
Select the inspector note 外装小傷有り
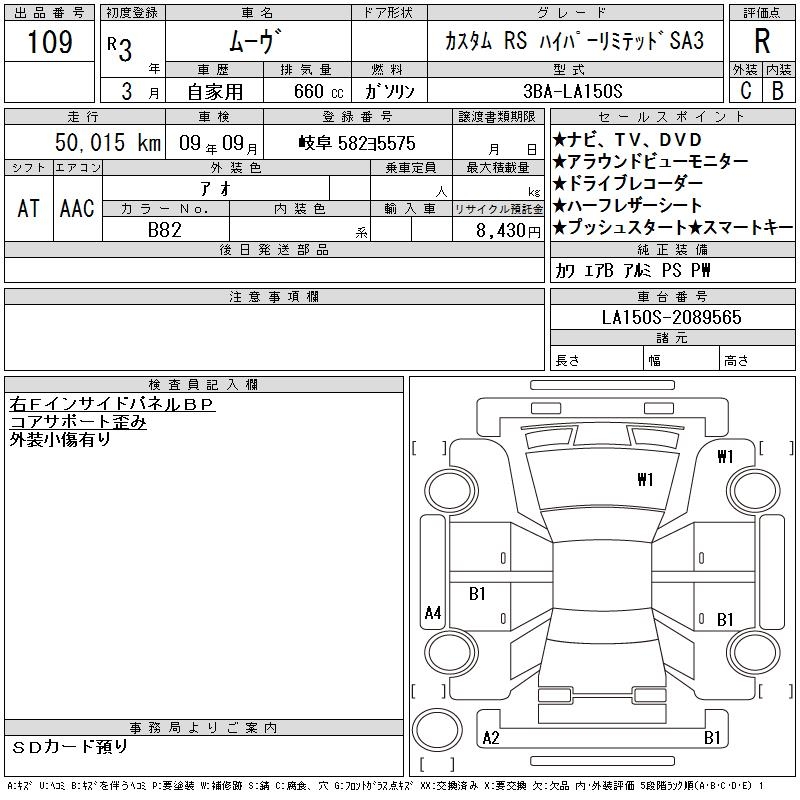(x=60, y=439)
